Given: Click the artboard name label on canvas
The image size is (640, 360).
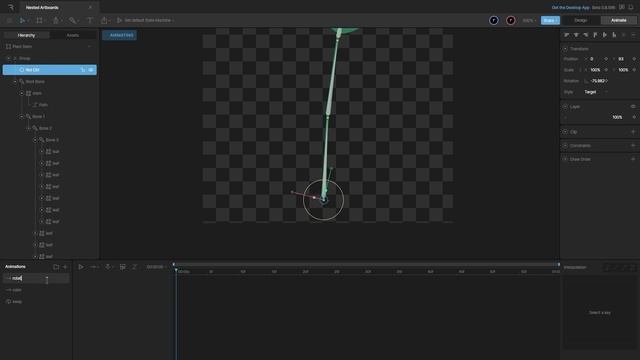Looking at the screenshot, I should (x=120, y=35).
